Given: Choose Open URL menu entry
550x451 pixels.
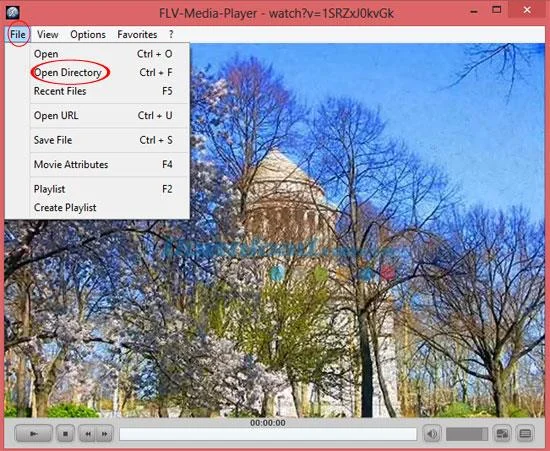Looking at the screenshot, I should click(109, 115).
